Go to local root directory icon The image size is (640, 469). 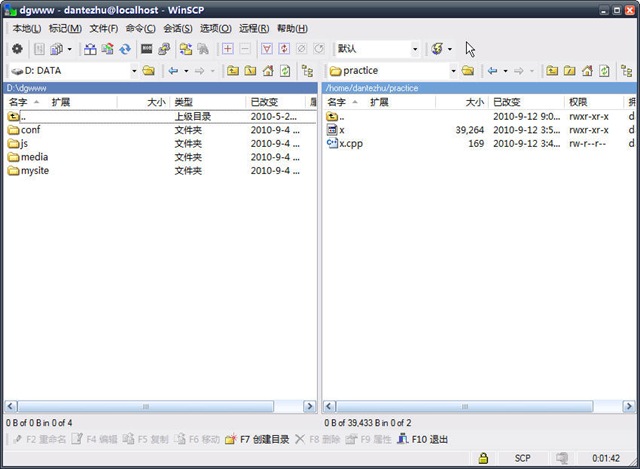[250, 71]
